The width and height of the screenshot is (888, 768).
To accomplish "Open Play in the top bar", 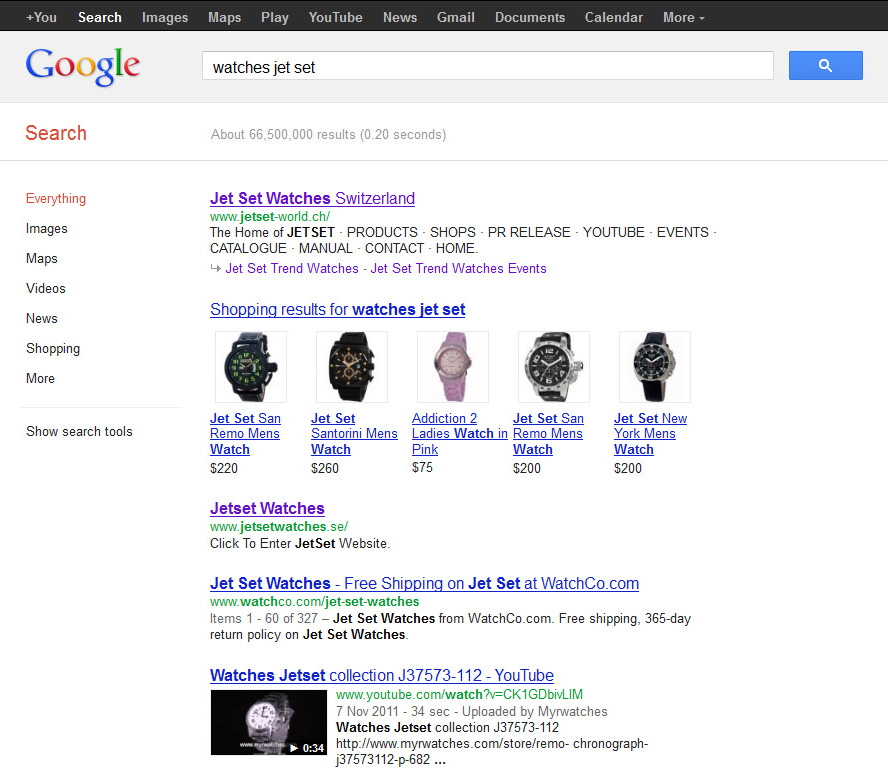I will pos(275,18).
